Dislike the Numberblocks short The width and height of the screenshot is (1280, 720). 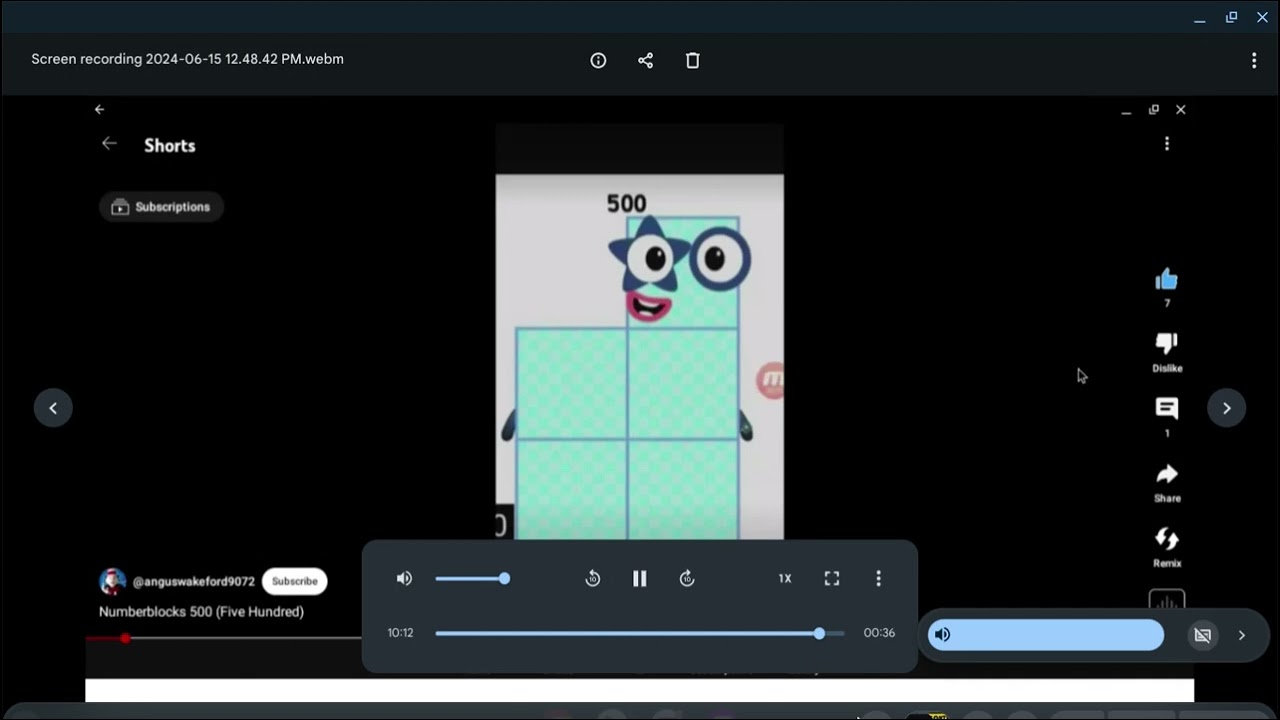tap(1167, 344)
